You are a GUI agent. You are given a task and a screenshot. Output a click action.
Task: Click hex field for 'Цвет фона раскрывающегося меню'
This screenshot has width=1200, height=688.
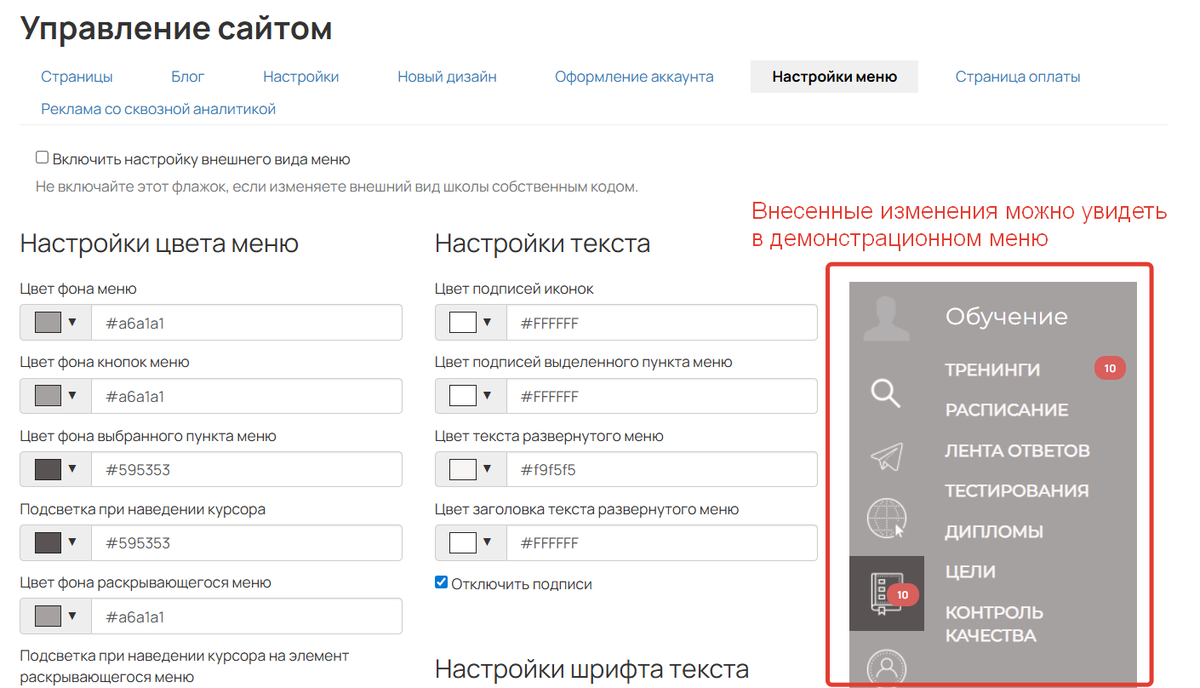click(x=246, y=616)
